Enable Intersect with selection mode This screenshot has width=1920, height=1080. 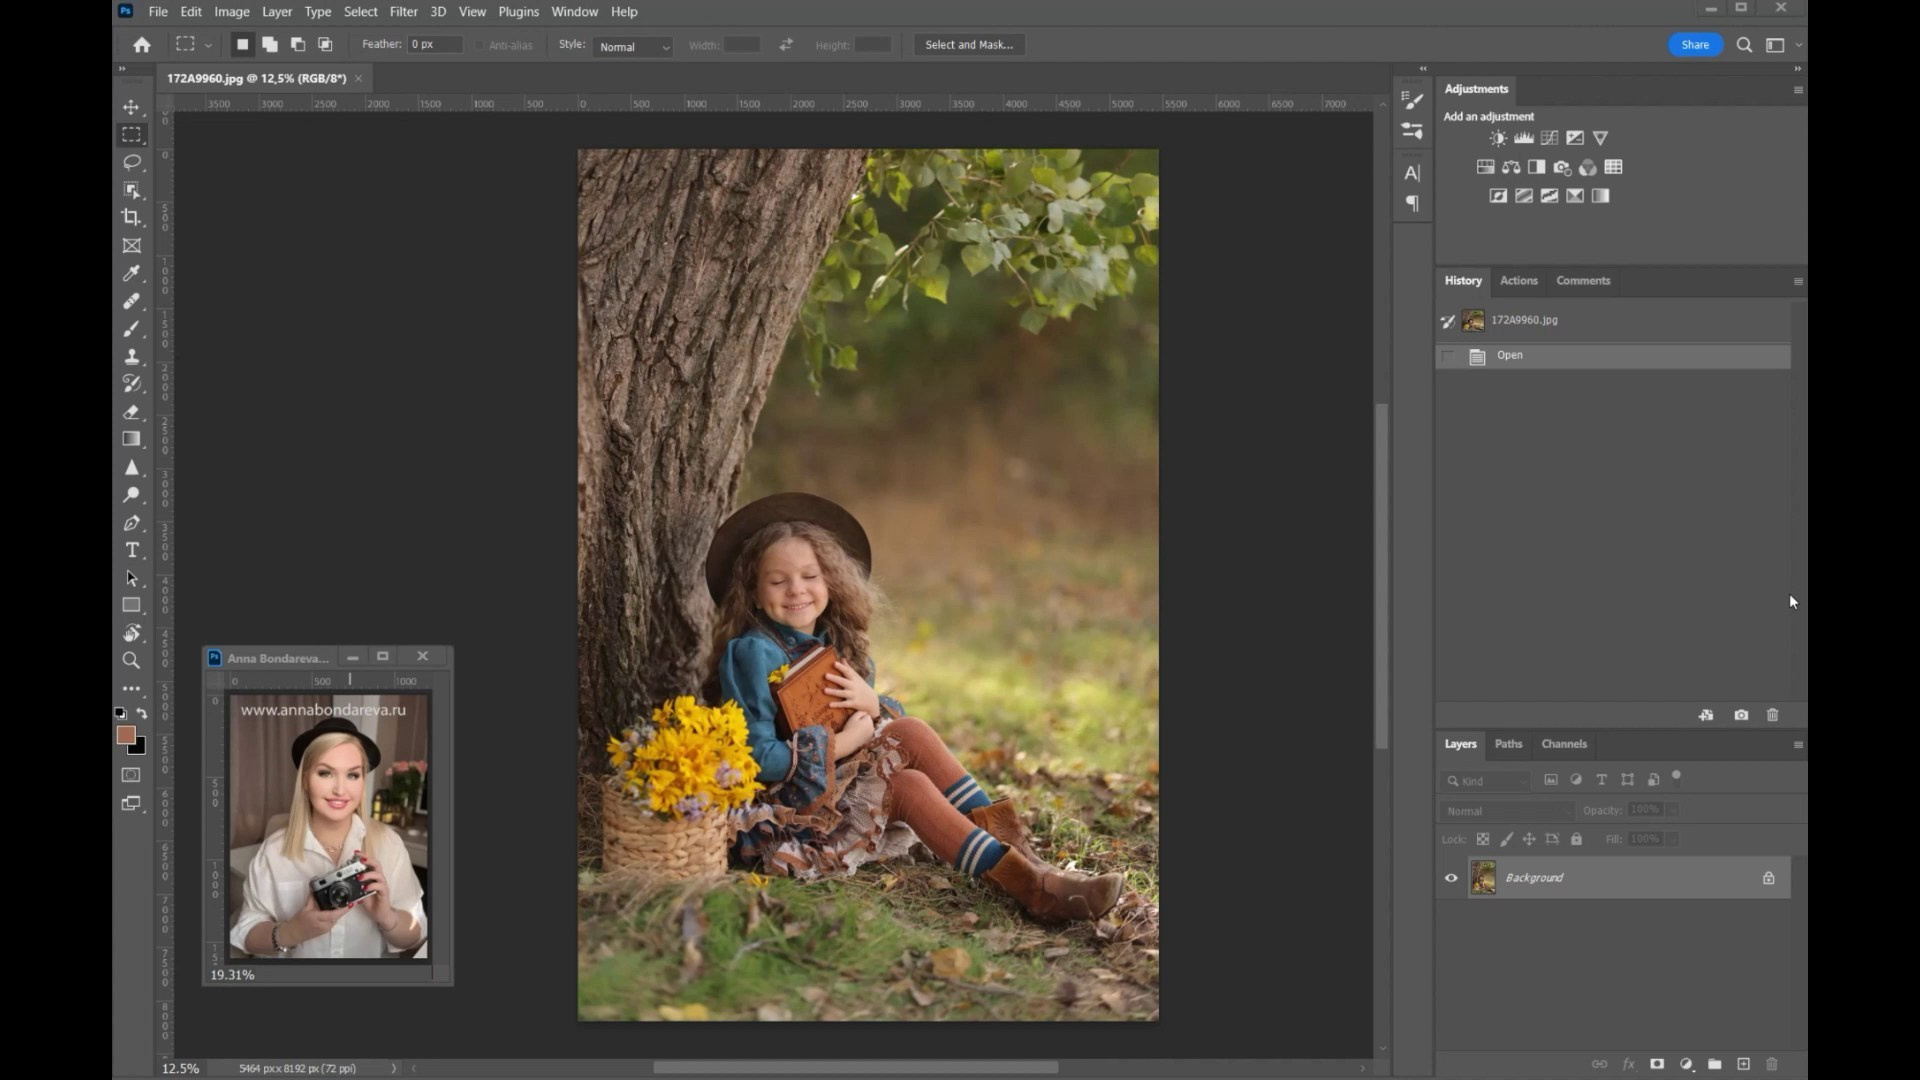tap(325, 44)
